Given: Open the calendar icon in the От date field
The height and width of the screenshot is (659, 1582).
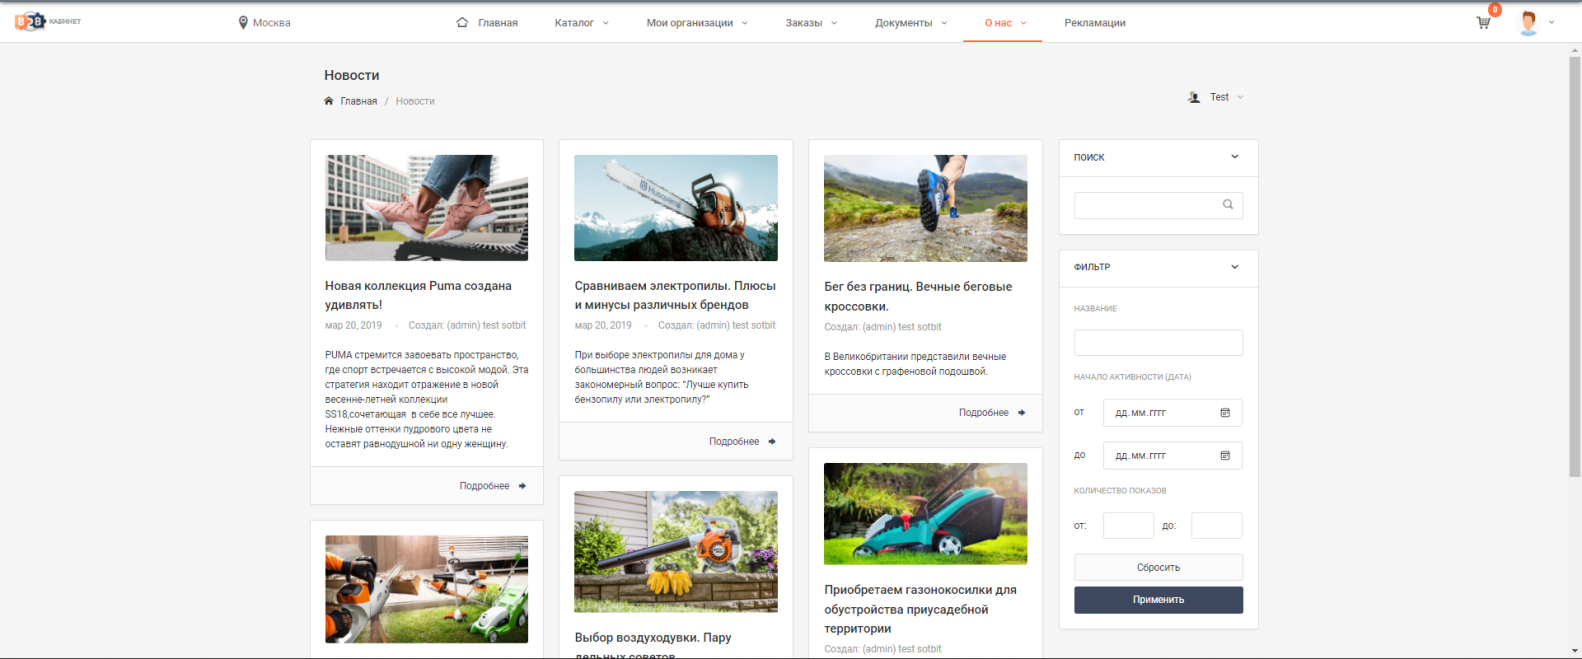Looking at the screenshot, I should point(1225,413).
